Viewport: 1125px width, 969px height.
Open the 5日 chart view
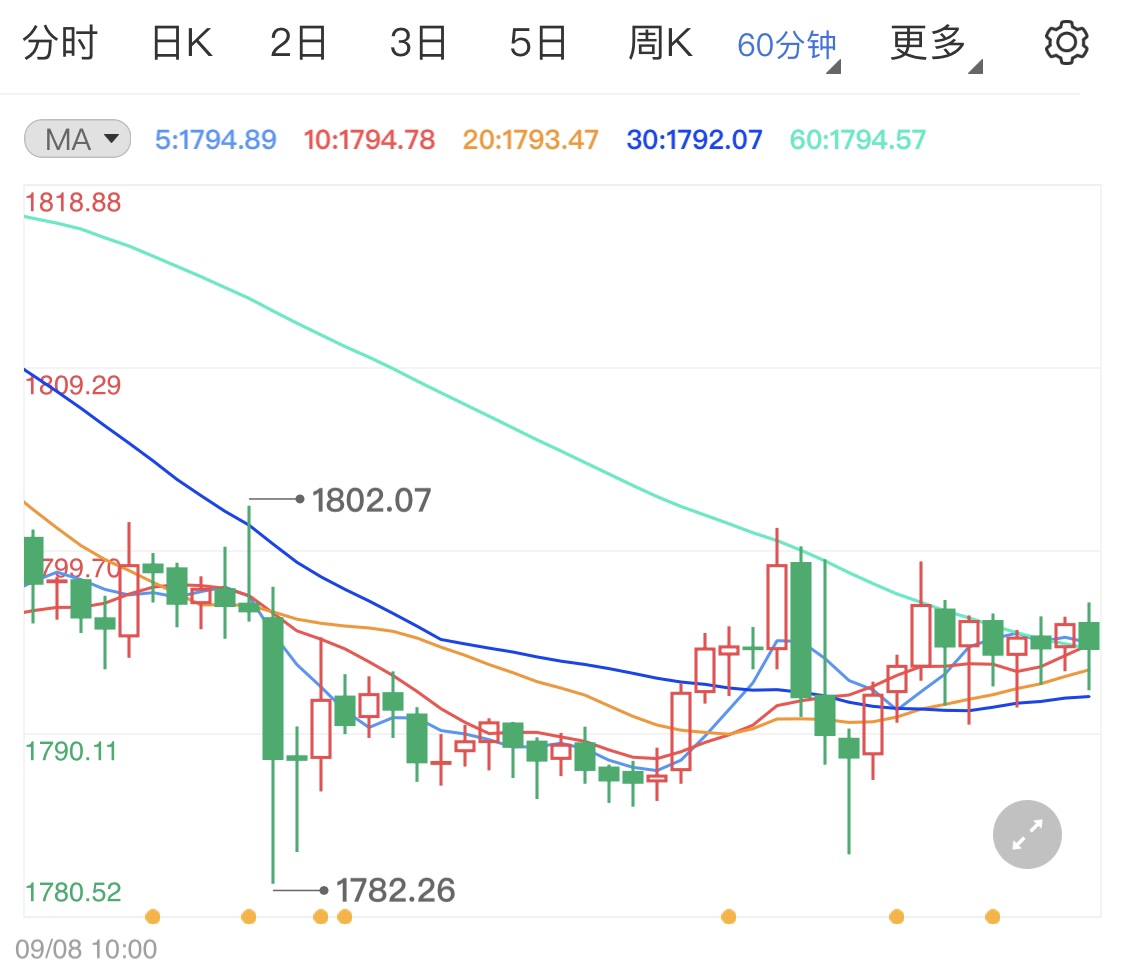coord(538,41)
